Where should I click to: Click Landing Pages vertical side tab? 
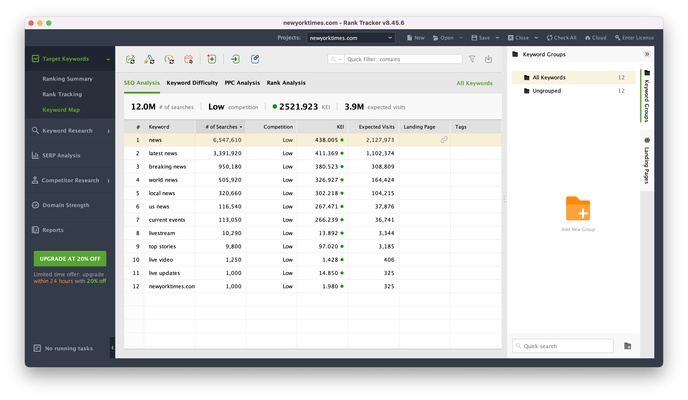[x=647, y=161]
